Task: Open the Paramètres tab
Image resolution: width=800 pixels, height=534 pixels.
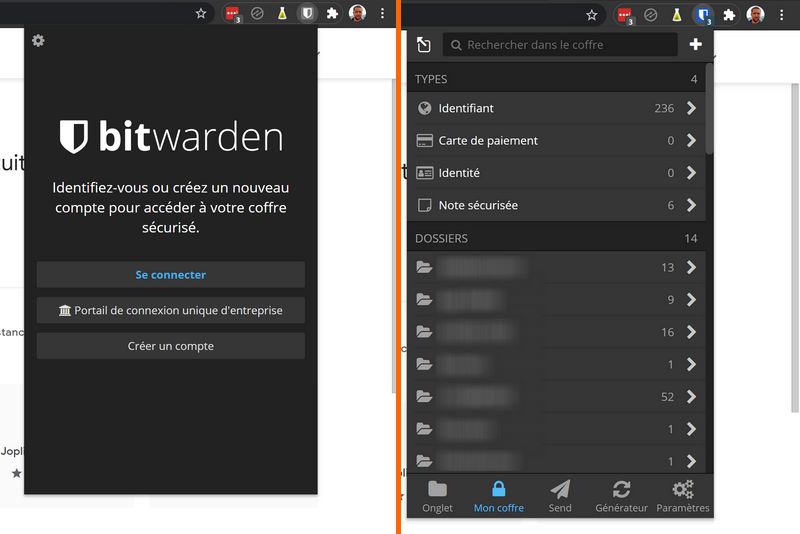Action: tap(683, 496)
